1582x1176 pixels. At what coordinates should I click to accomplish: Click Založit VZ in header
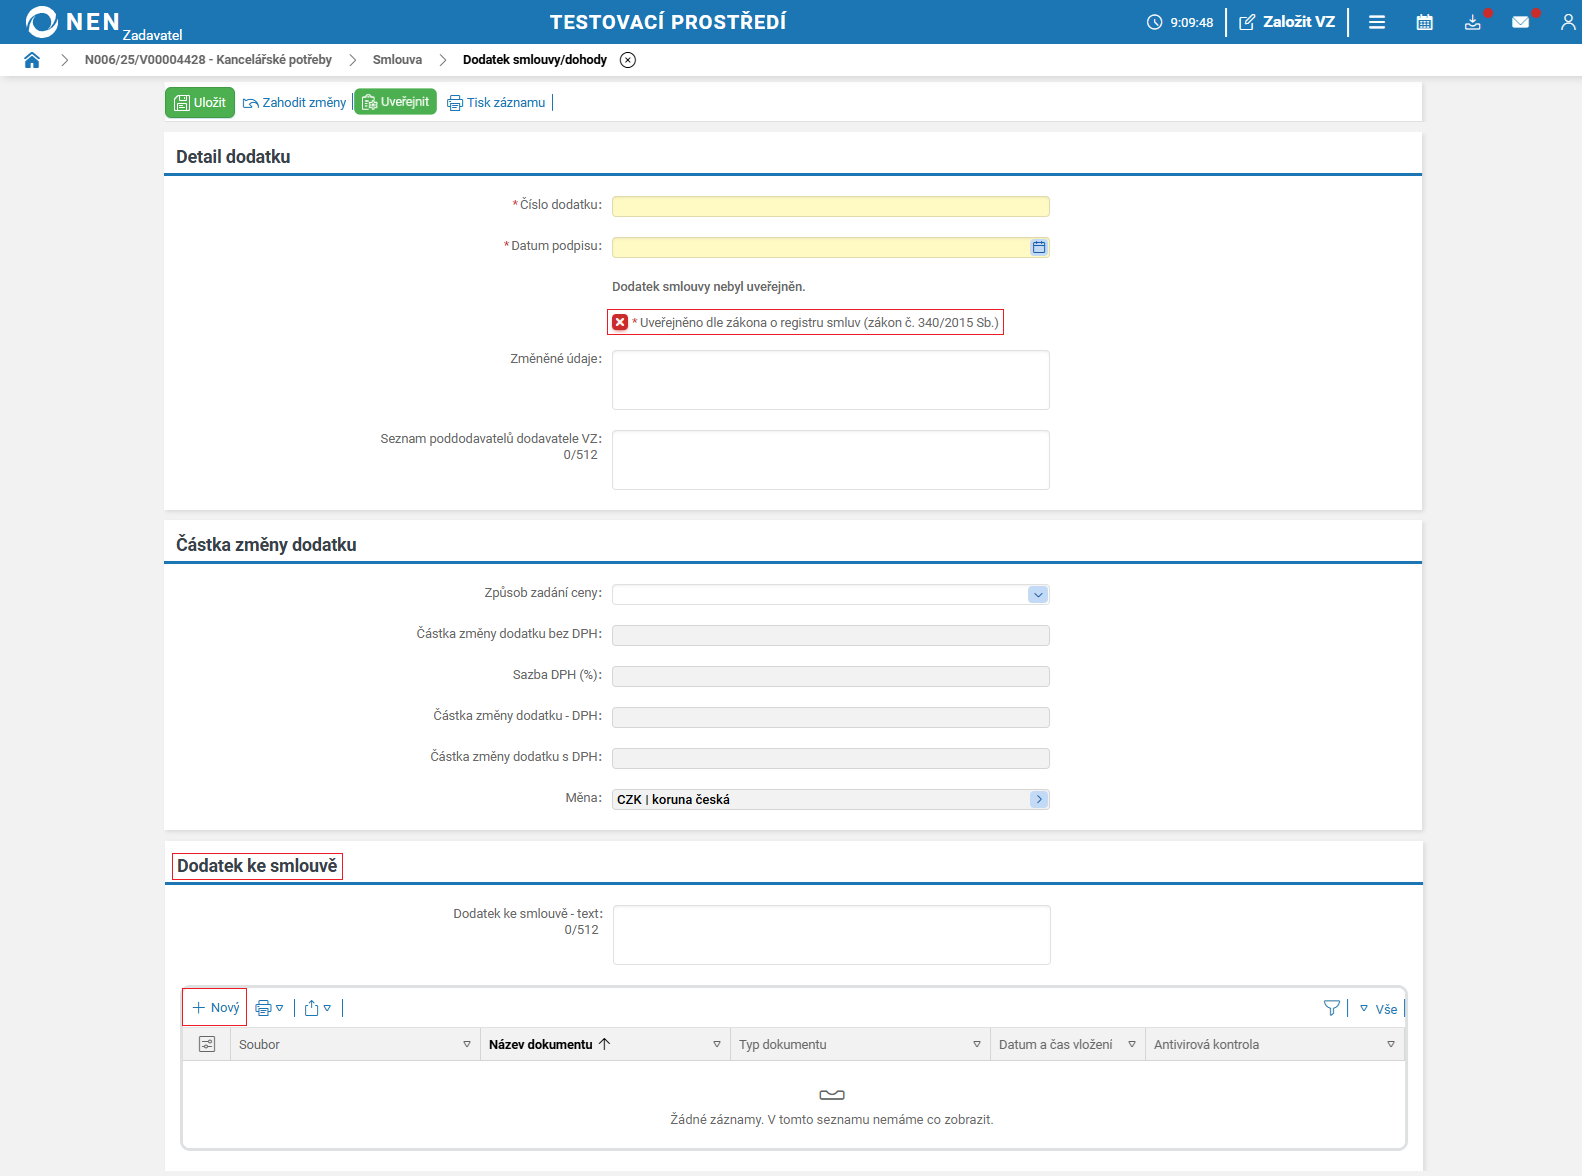click(x=1287, y=22)
